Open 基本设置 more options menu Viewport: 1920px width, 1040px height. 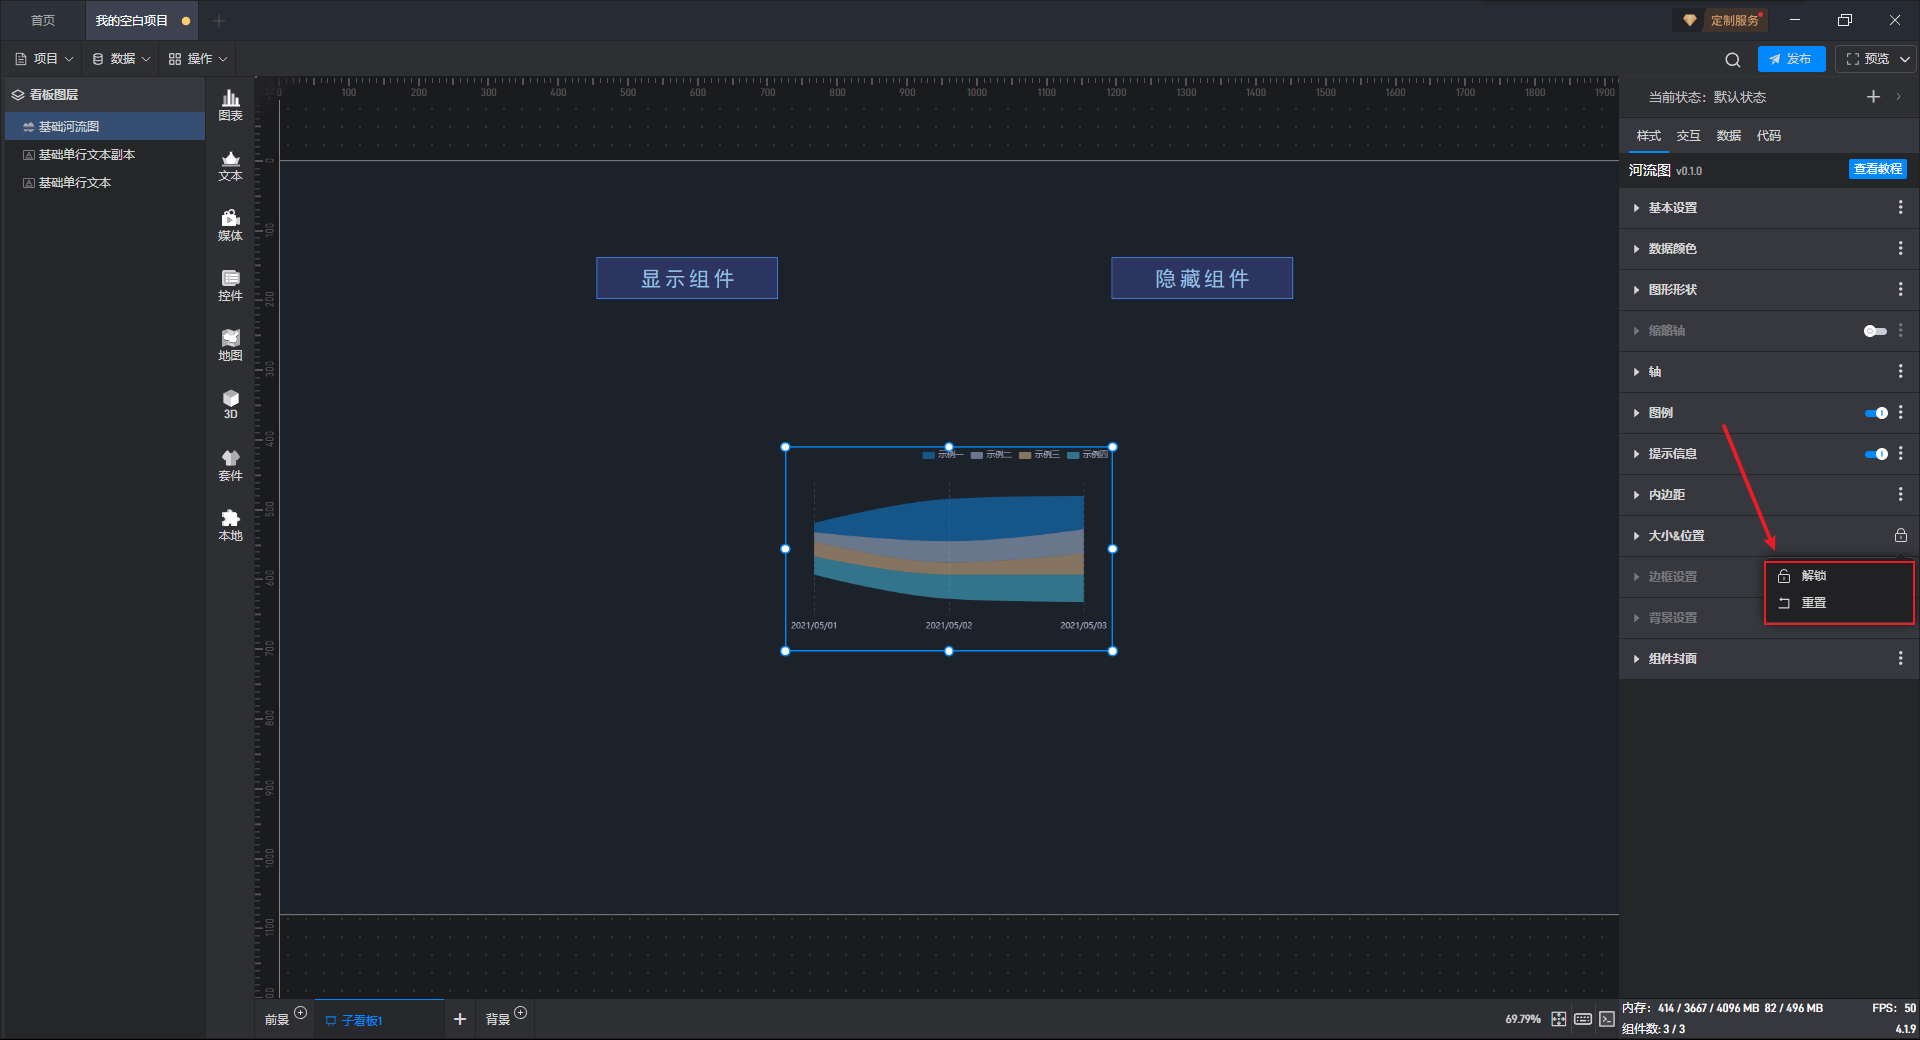tap(1900, 207)
